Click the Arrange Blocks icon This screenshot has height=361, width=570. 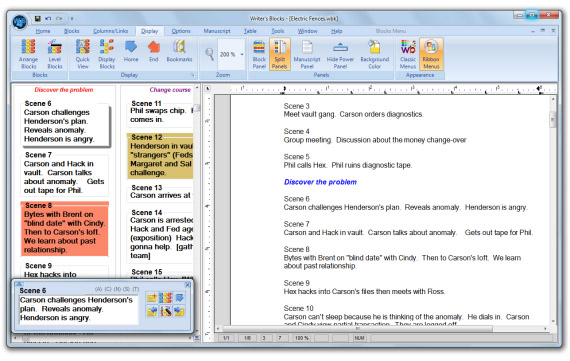point(28,53)
